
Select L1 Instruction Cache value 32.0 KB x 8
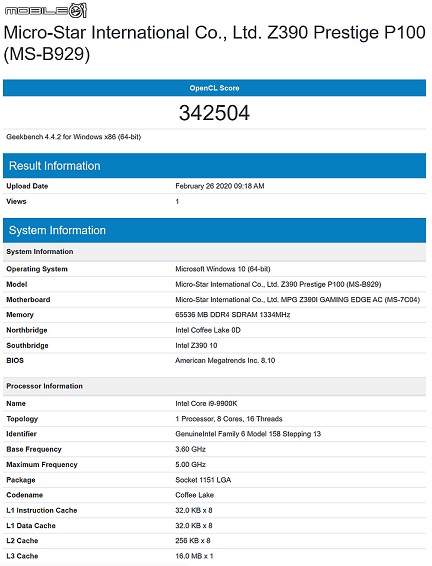coord(194,510)
